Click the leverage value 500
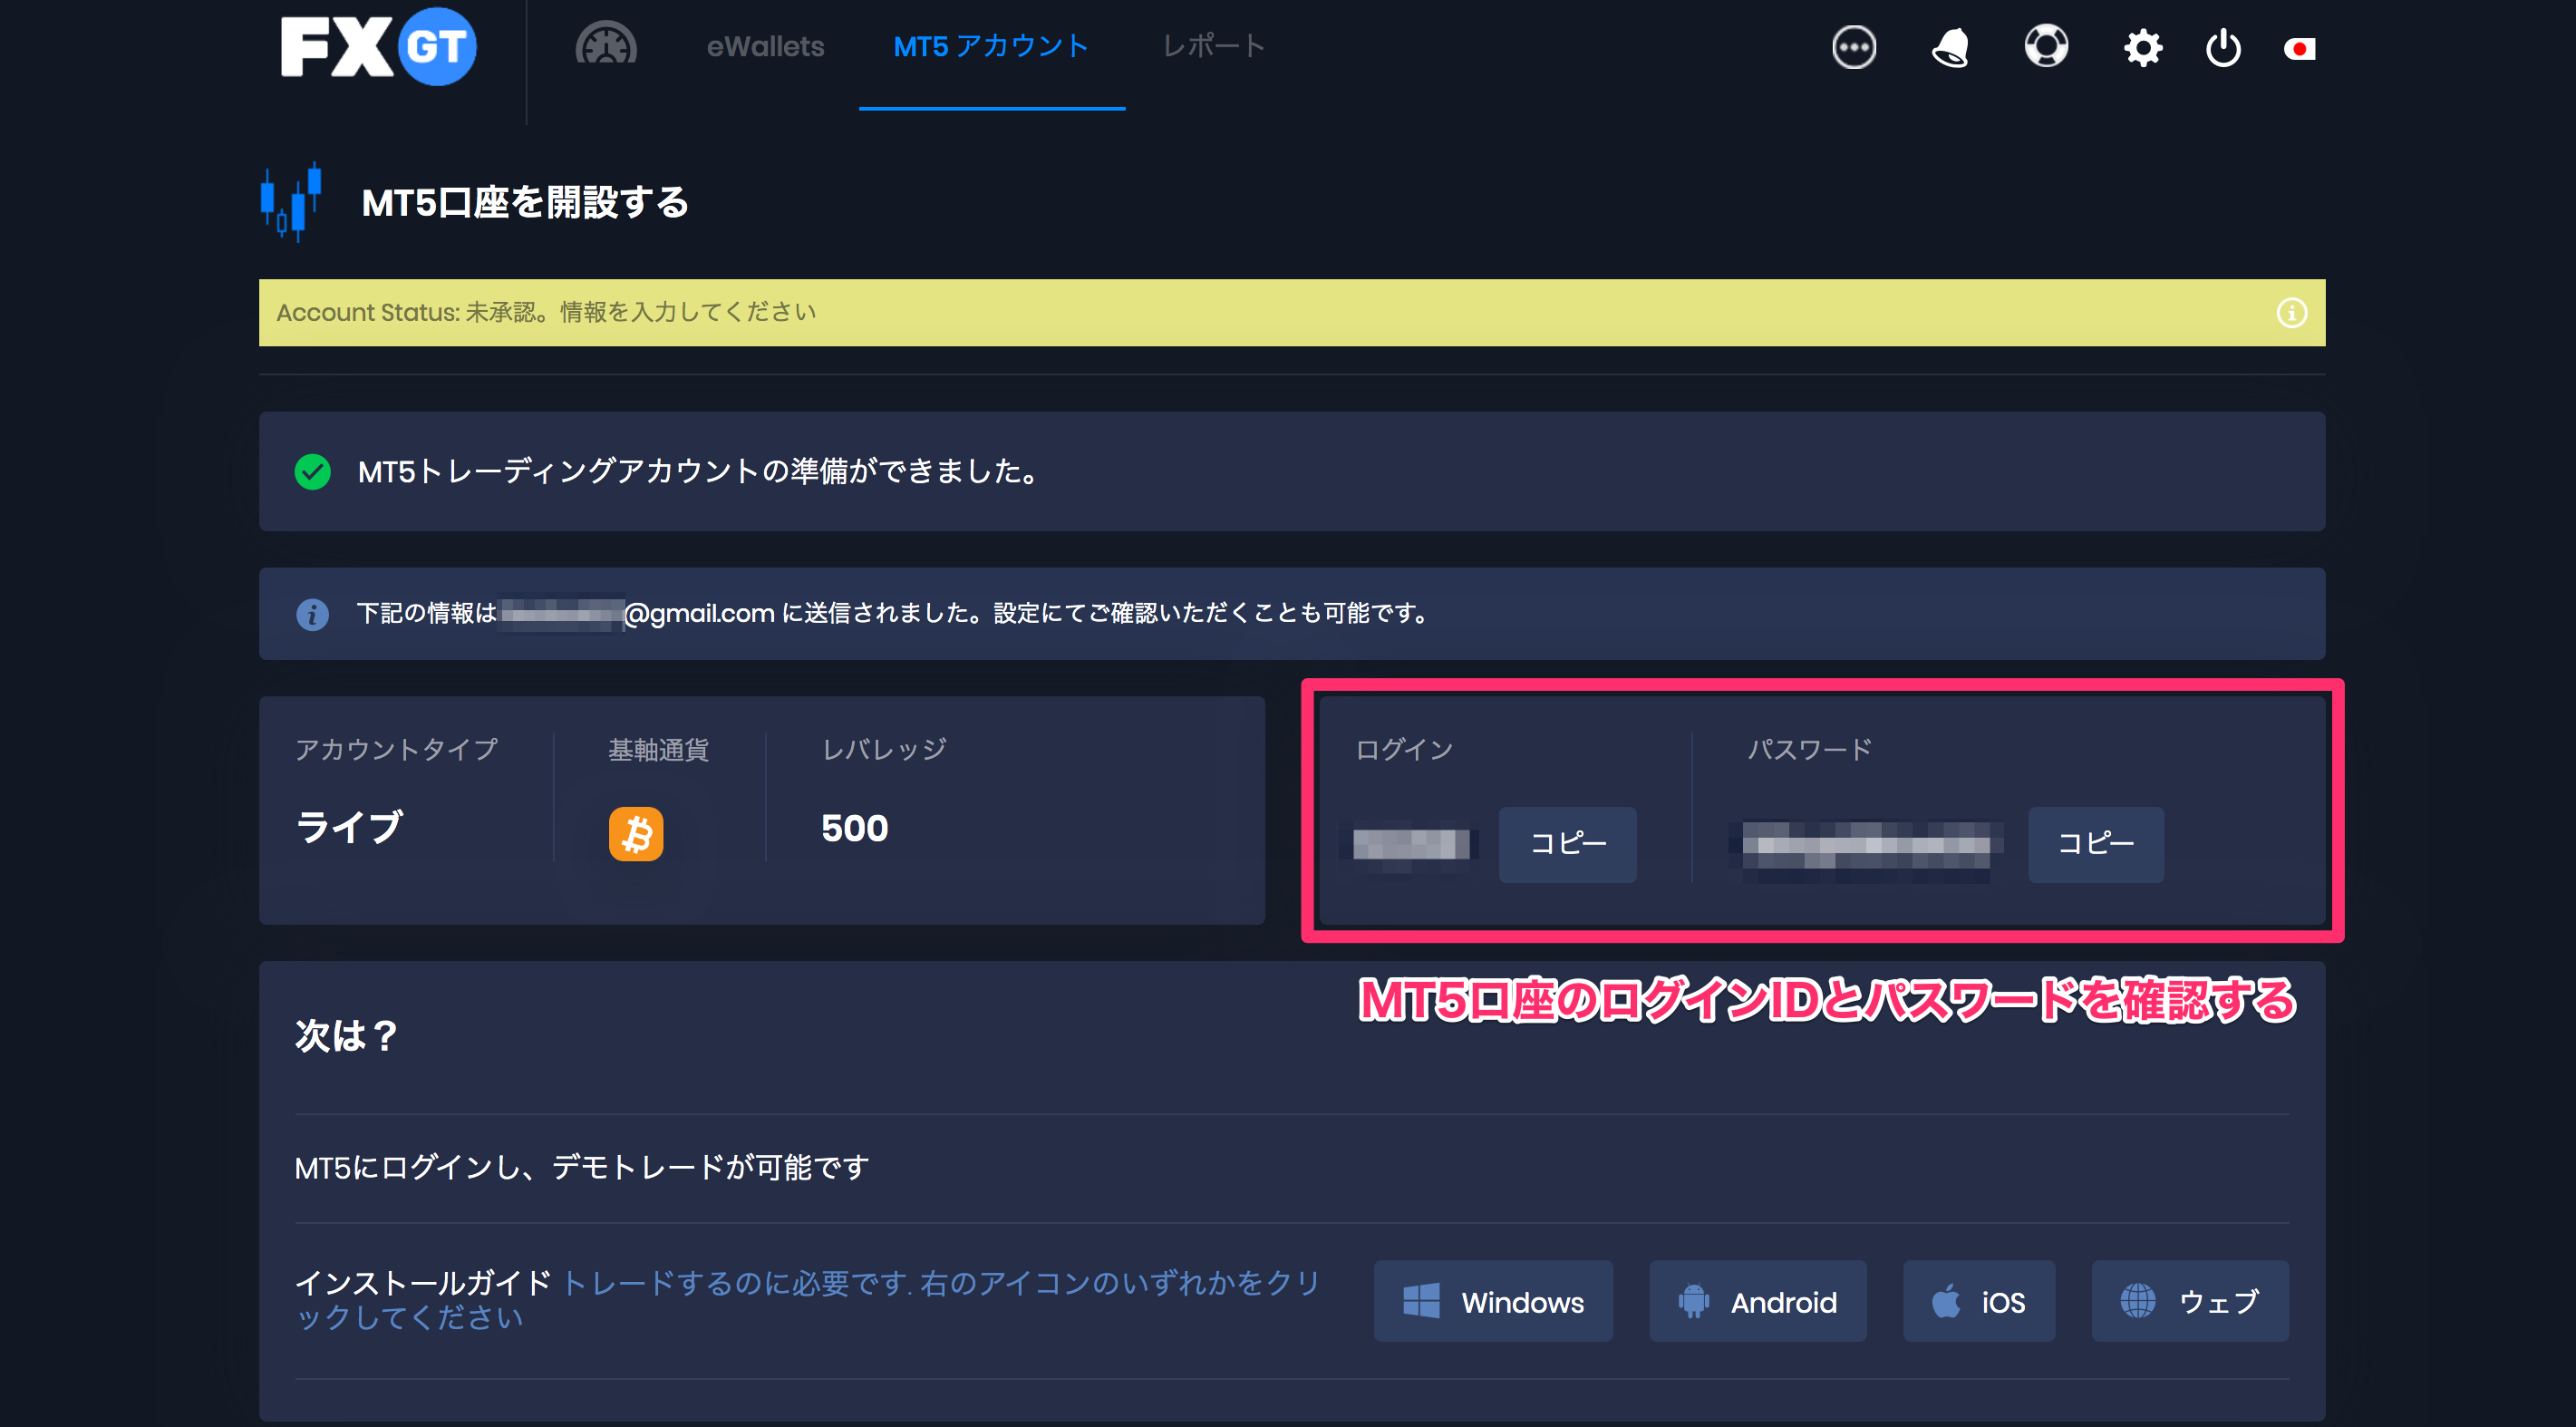Viewport: 2576px width, 1427px height. tap(854, 828)
